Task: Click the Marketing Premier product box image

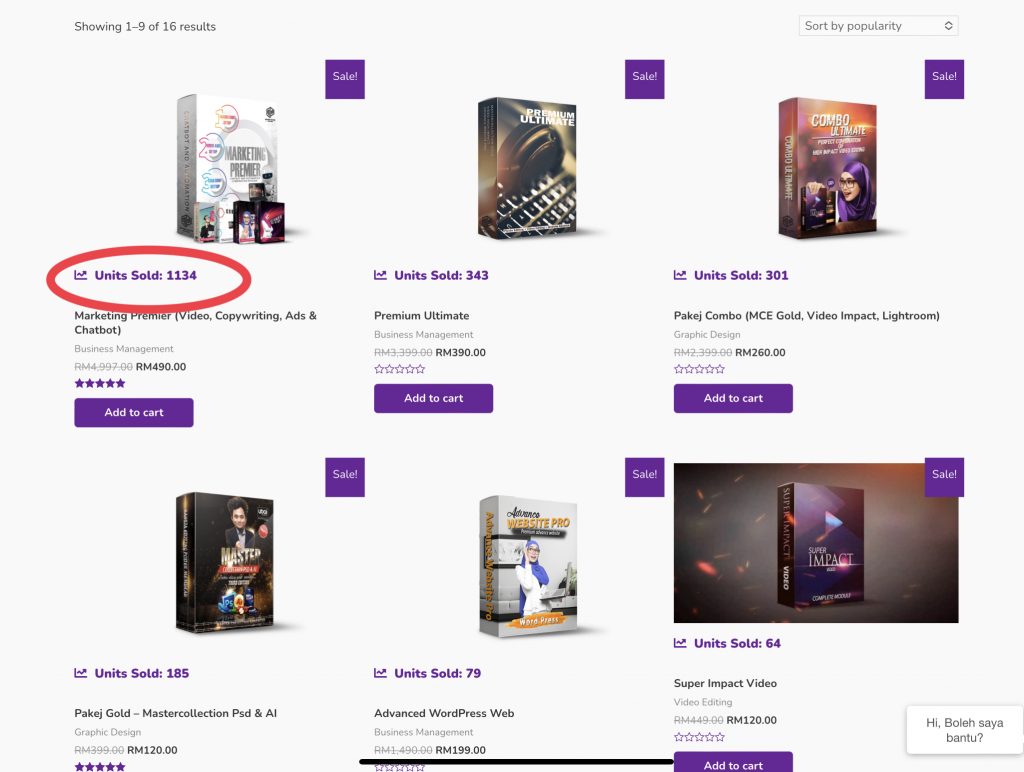Action: 230,168
